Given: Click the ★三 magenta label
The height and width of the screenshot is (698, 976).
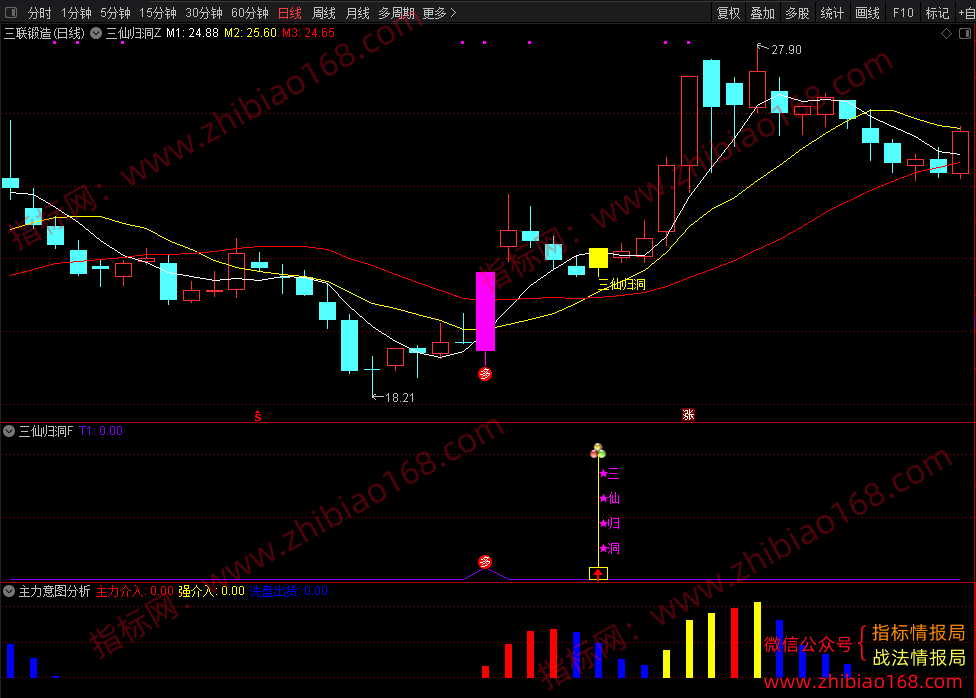Looking at the screenshot, I should tap(609, 474).
